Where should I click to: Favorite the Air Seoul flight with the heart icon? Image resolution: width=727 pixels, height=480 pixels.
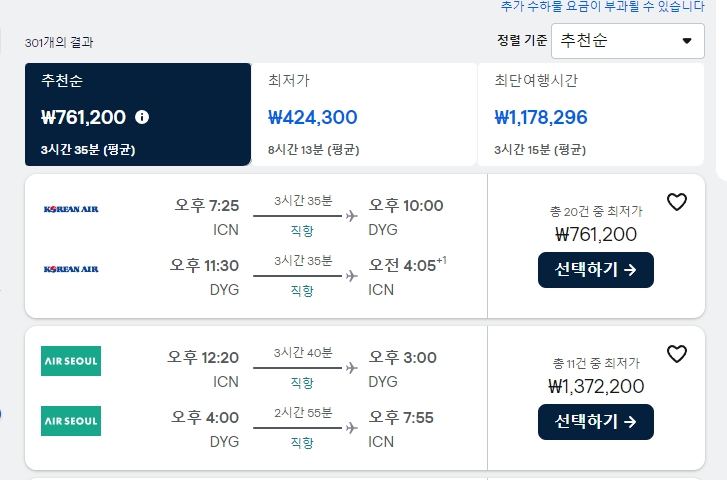(676, 354)
